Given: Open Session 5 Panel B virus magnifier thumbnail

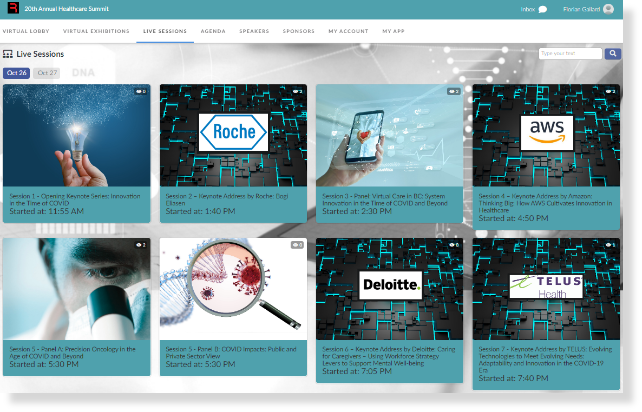Looking at the screenshot, I should (x=233, y=289).
